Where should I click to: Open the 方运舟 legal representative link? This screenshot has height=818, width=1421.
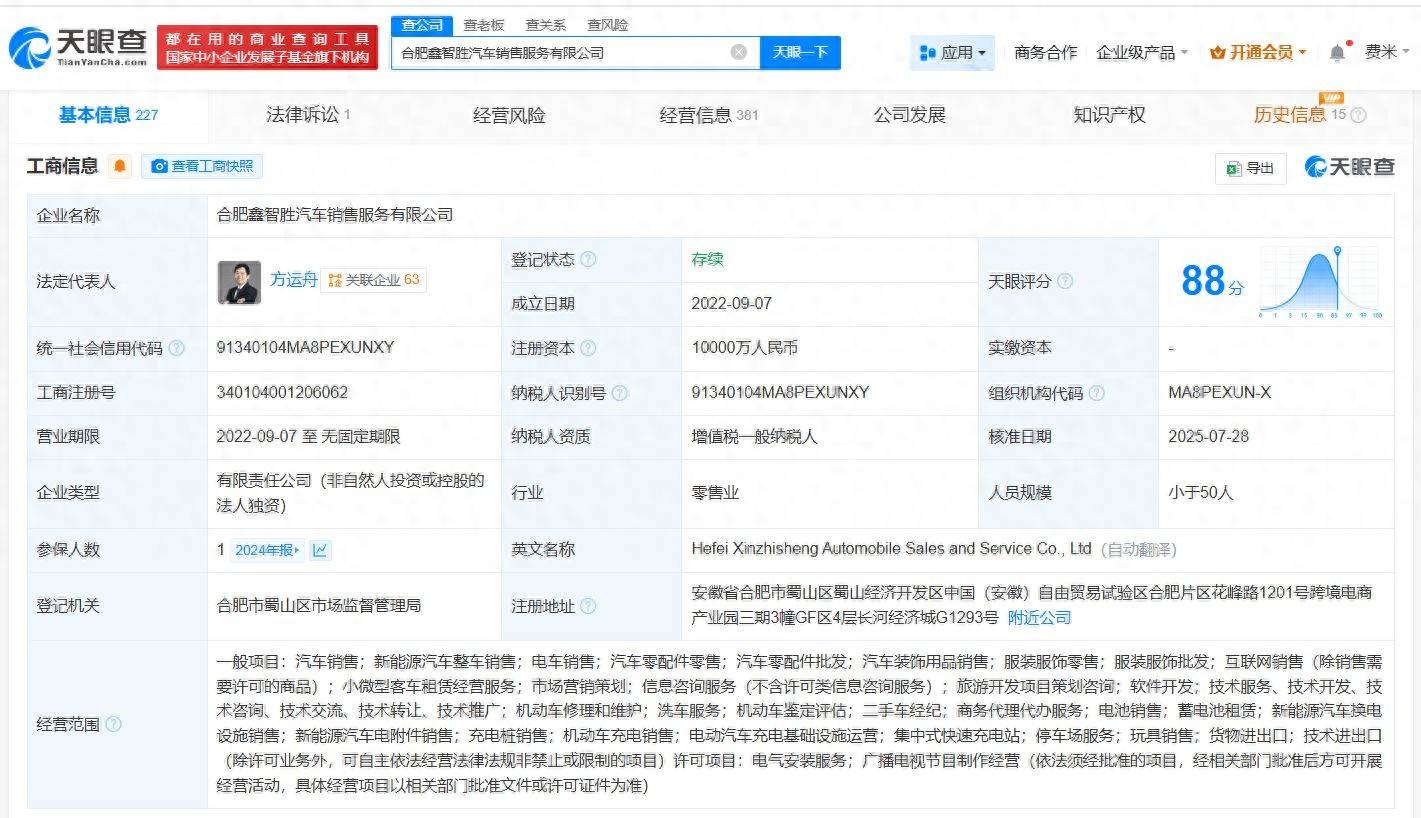click(x=293, y=279)
